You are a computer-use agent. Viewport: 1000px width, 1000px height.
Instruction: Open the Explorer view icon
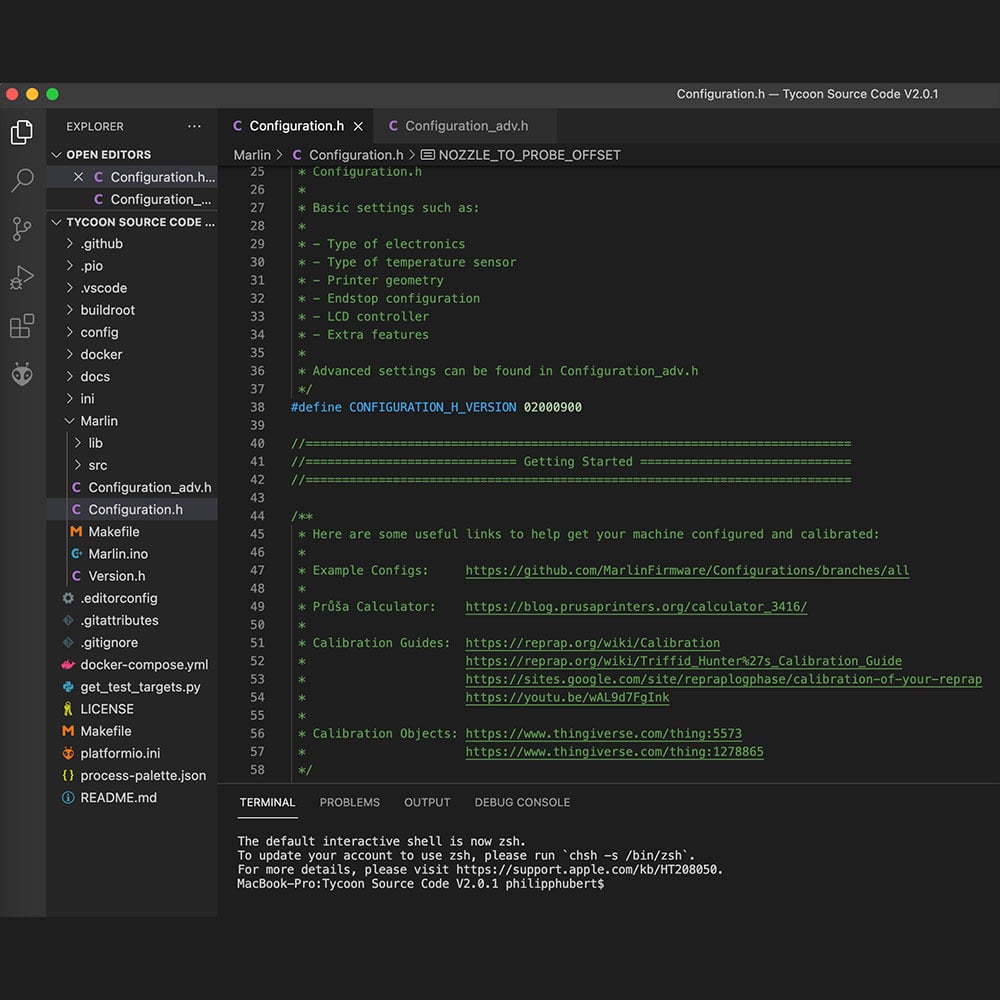22,132
